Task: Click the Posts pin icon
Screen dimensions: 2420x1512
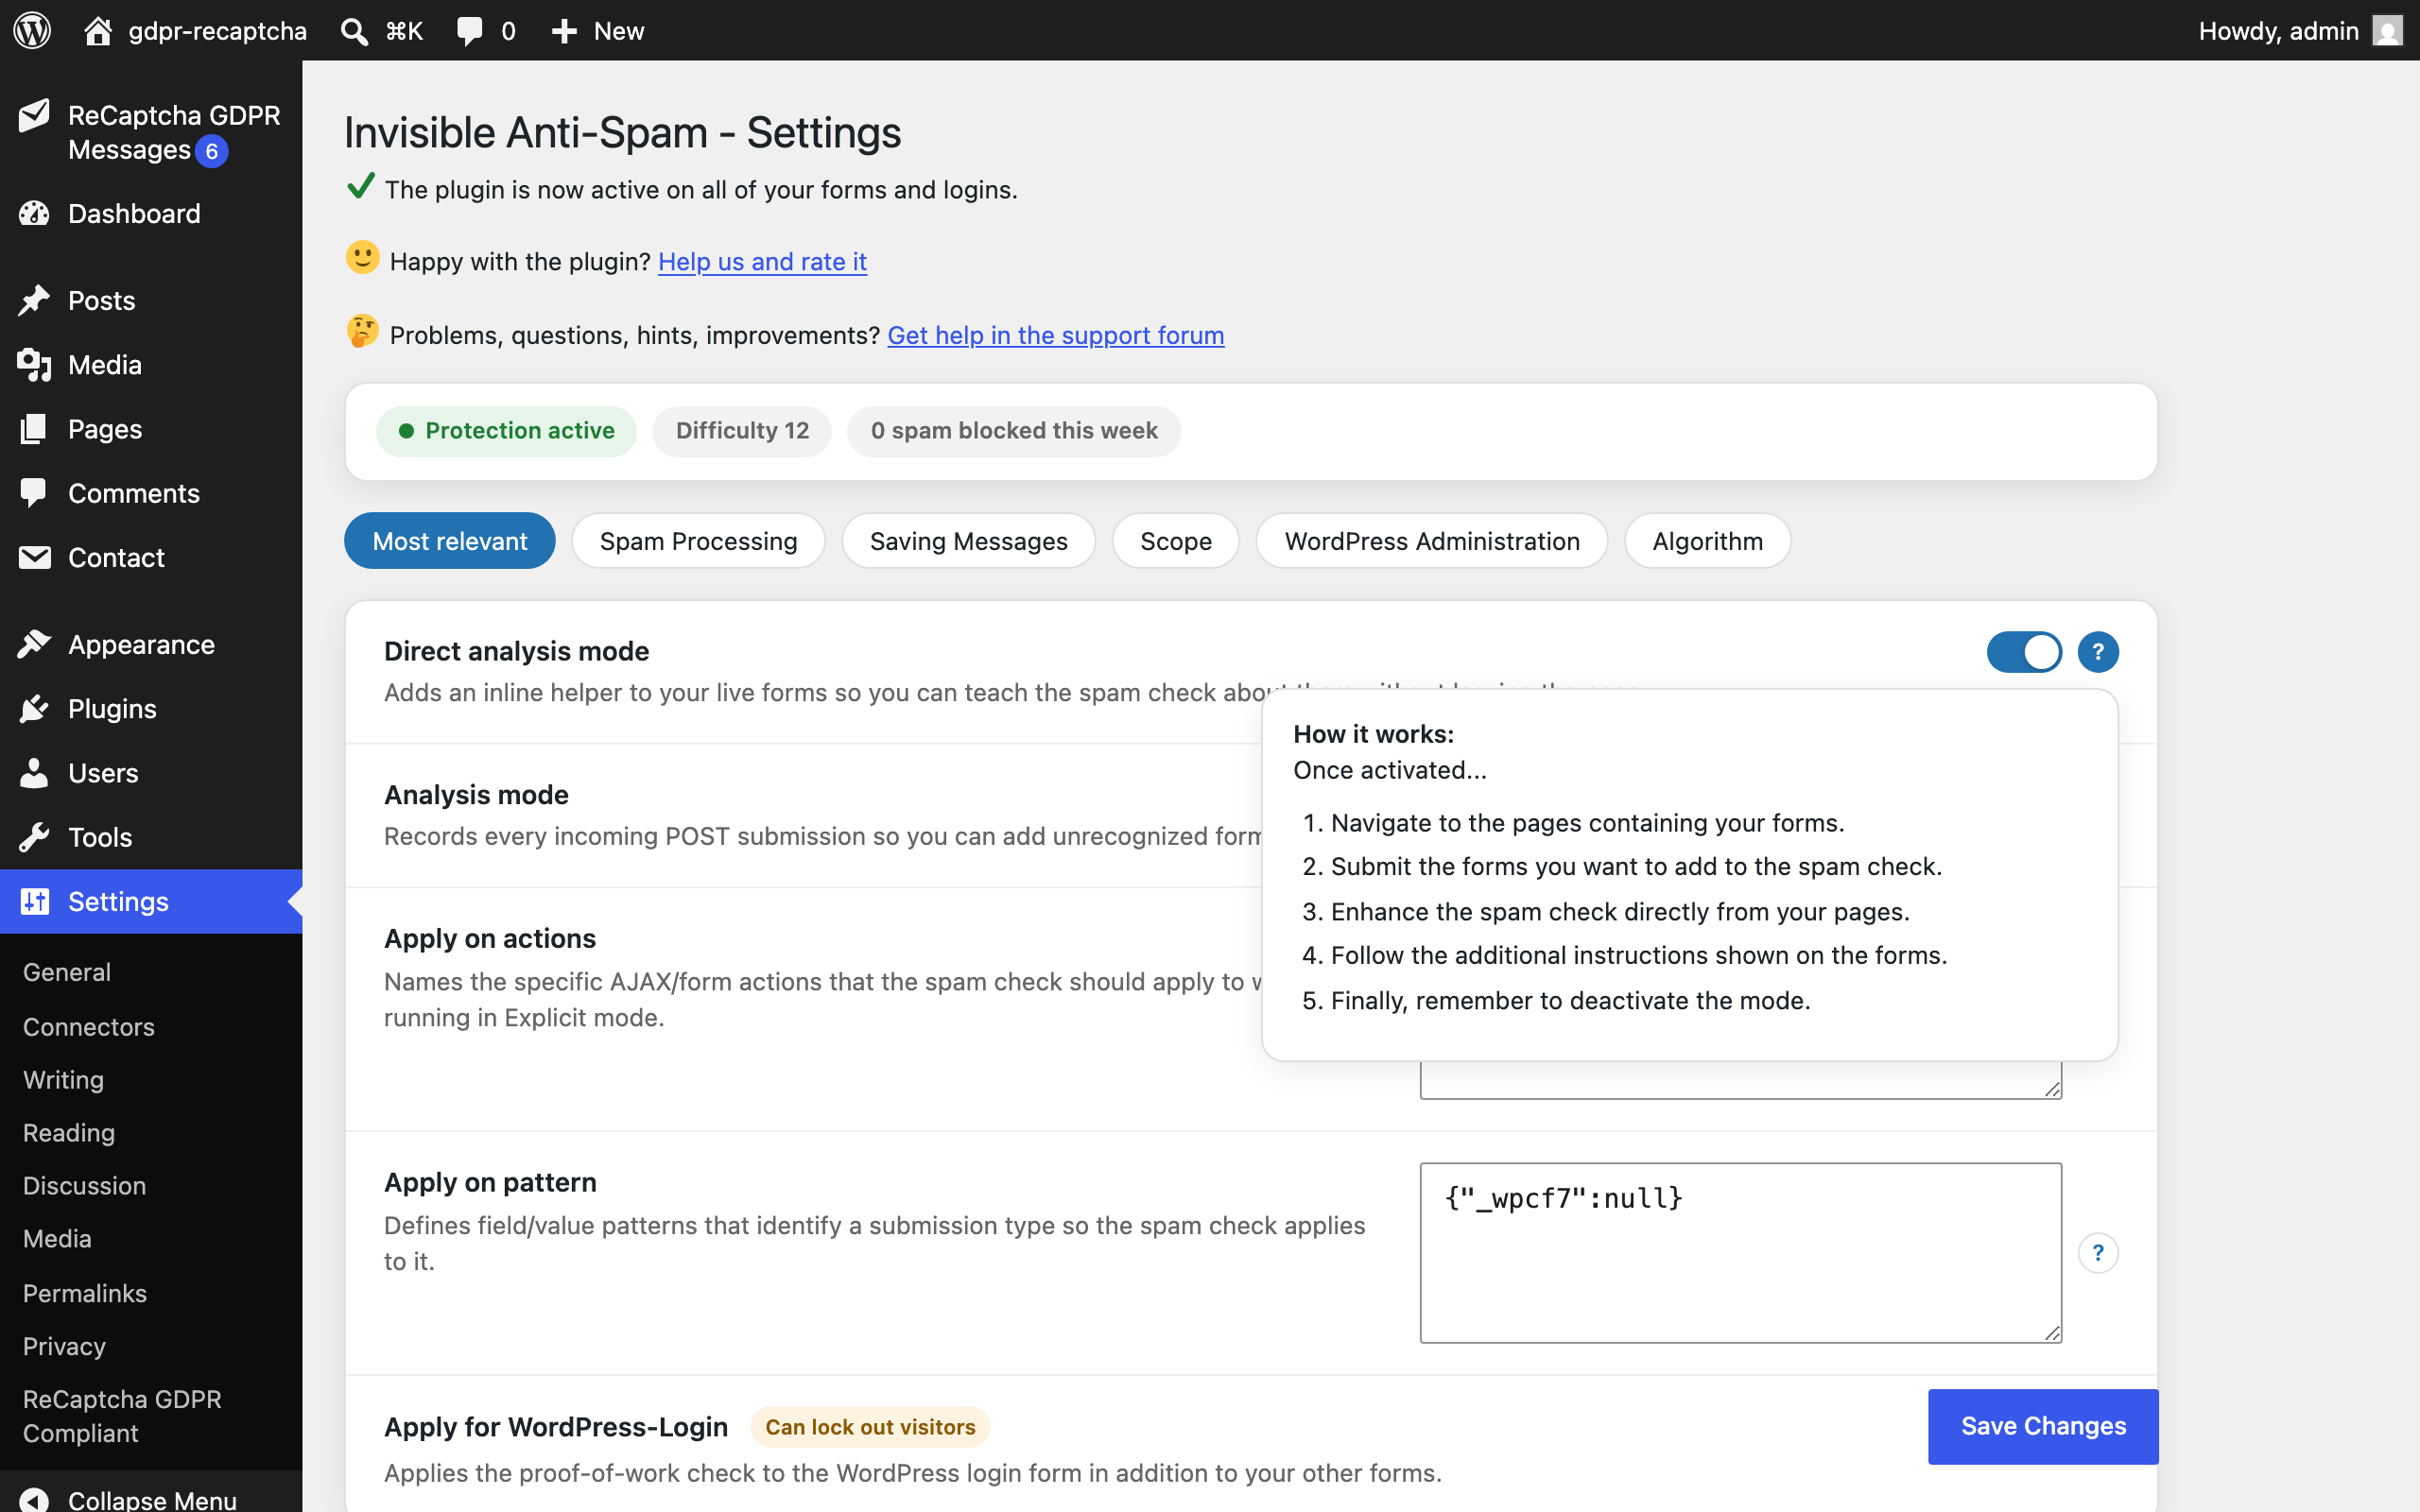Action: tap(34, 300)
